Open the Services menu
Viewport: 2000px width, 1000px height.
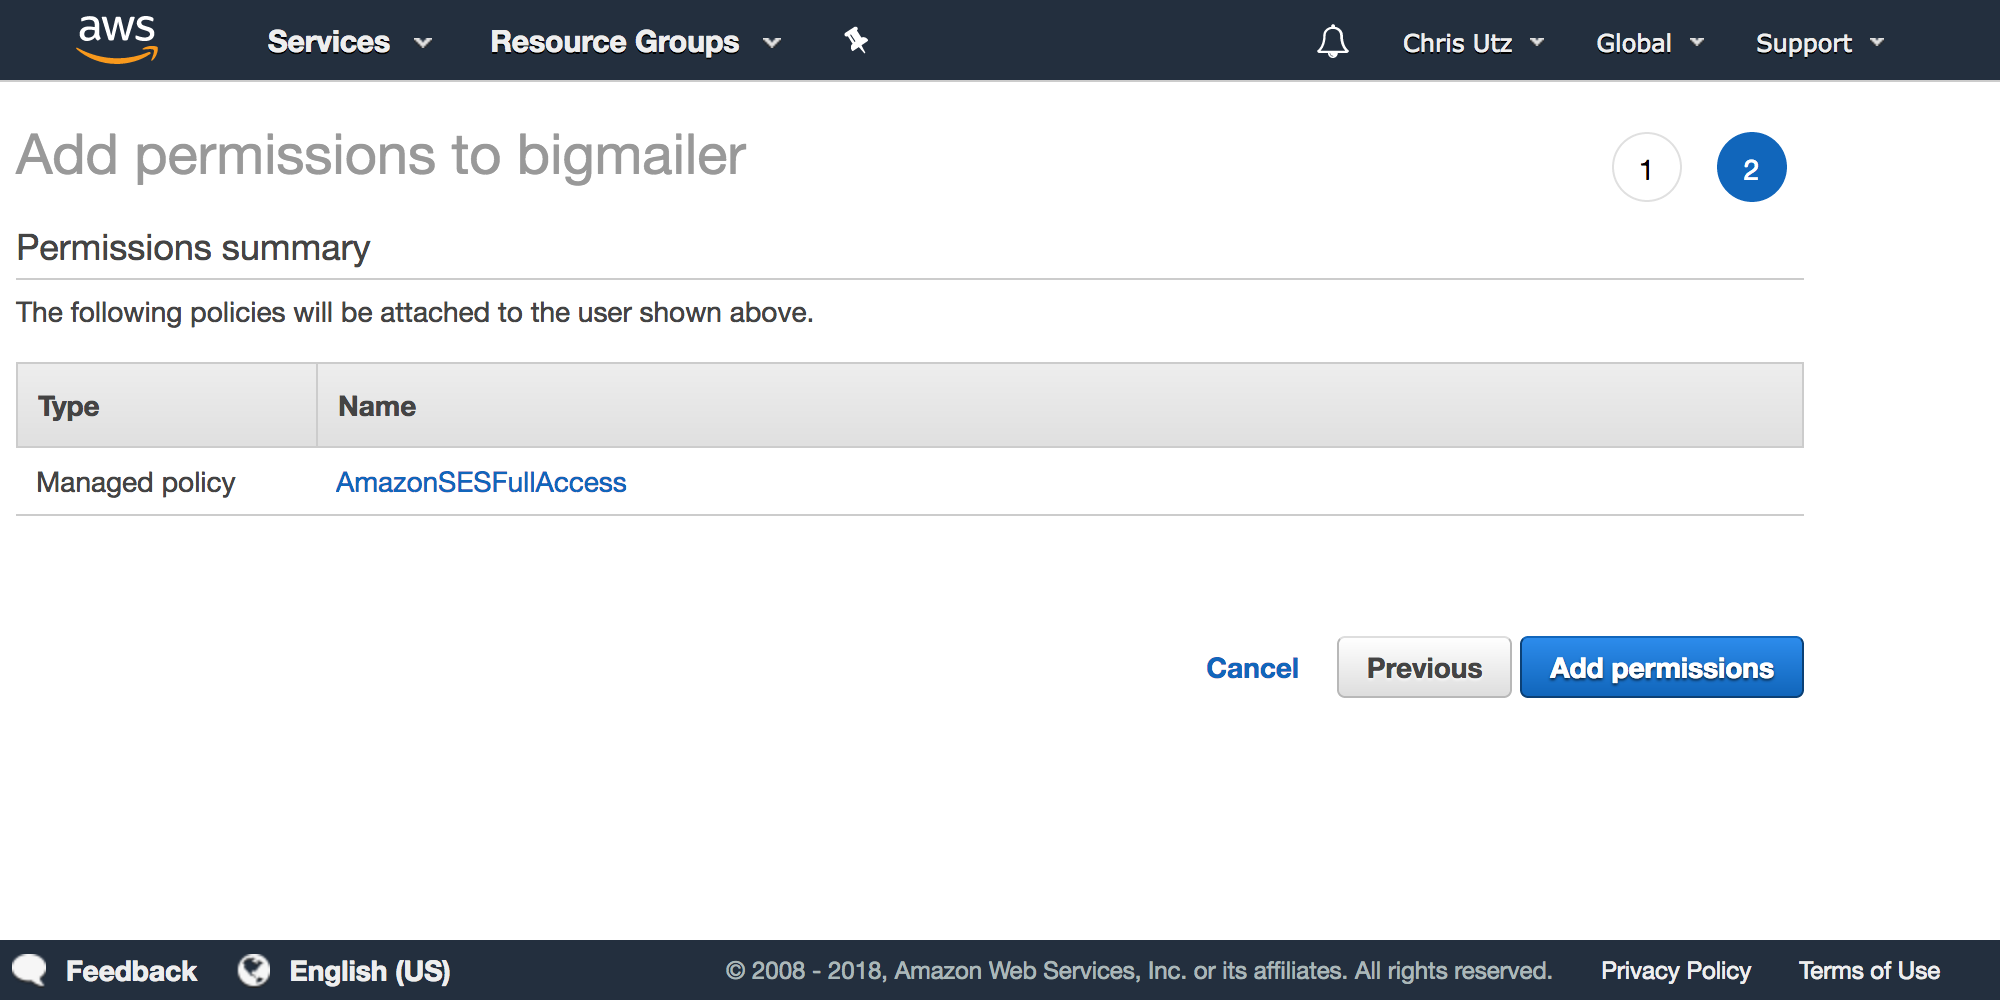click(349, 42)
